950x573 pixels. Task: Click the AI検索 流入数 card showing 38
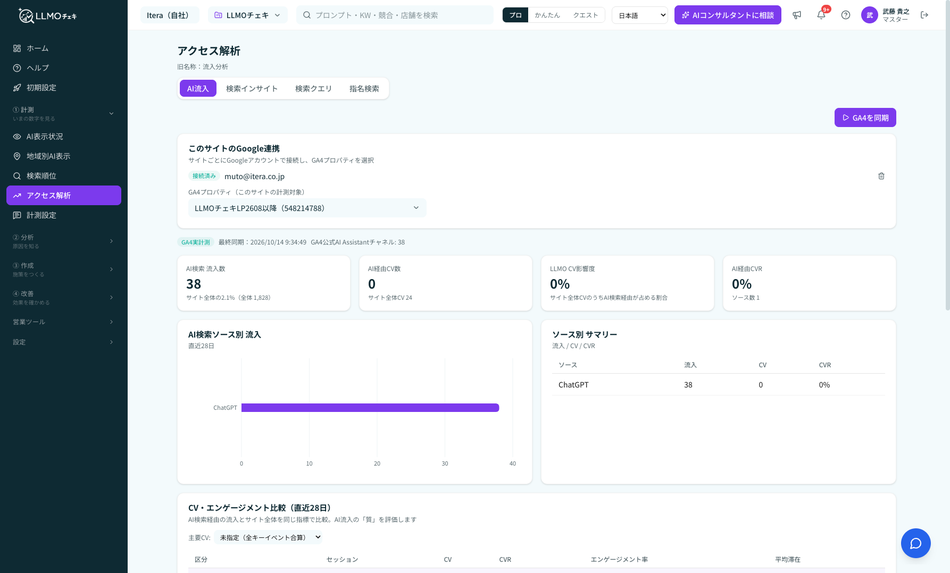(264, 283)
